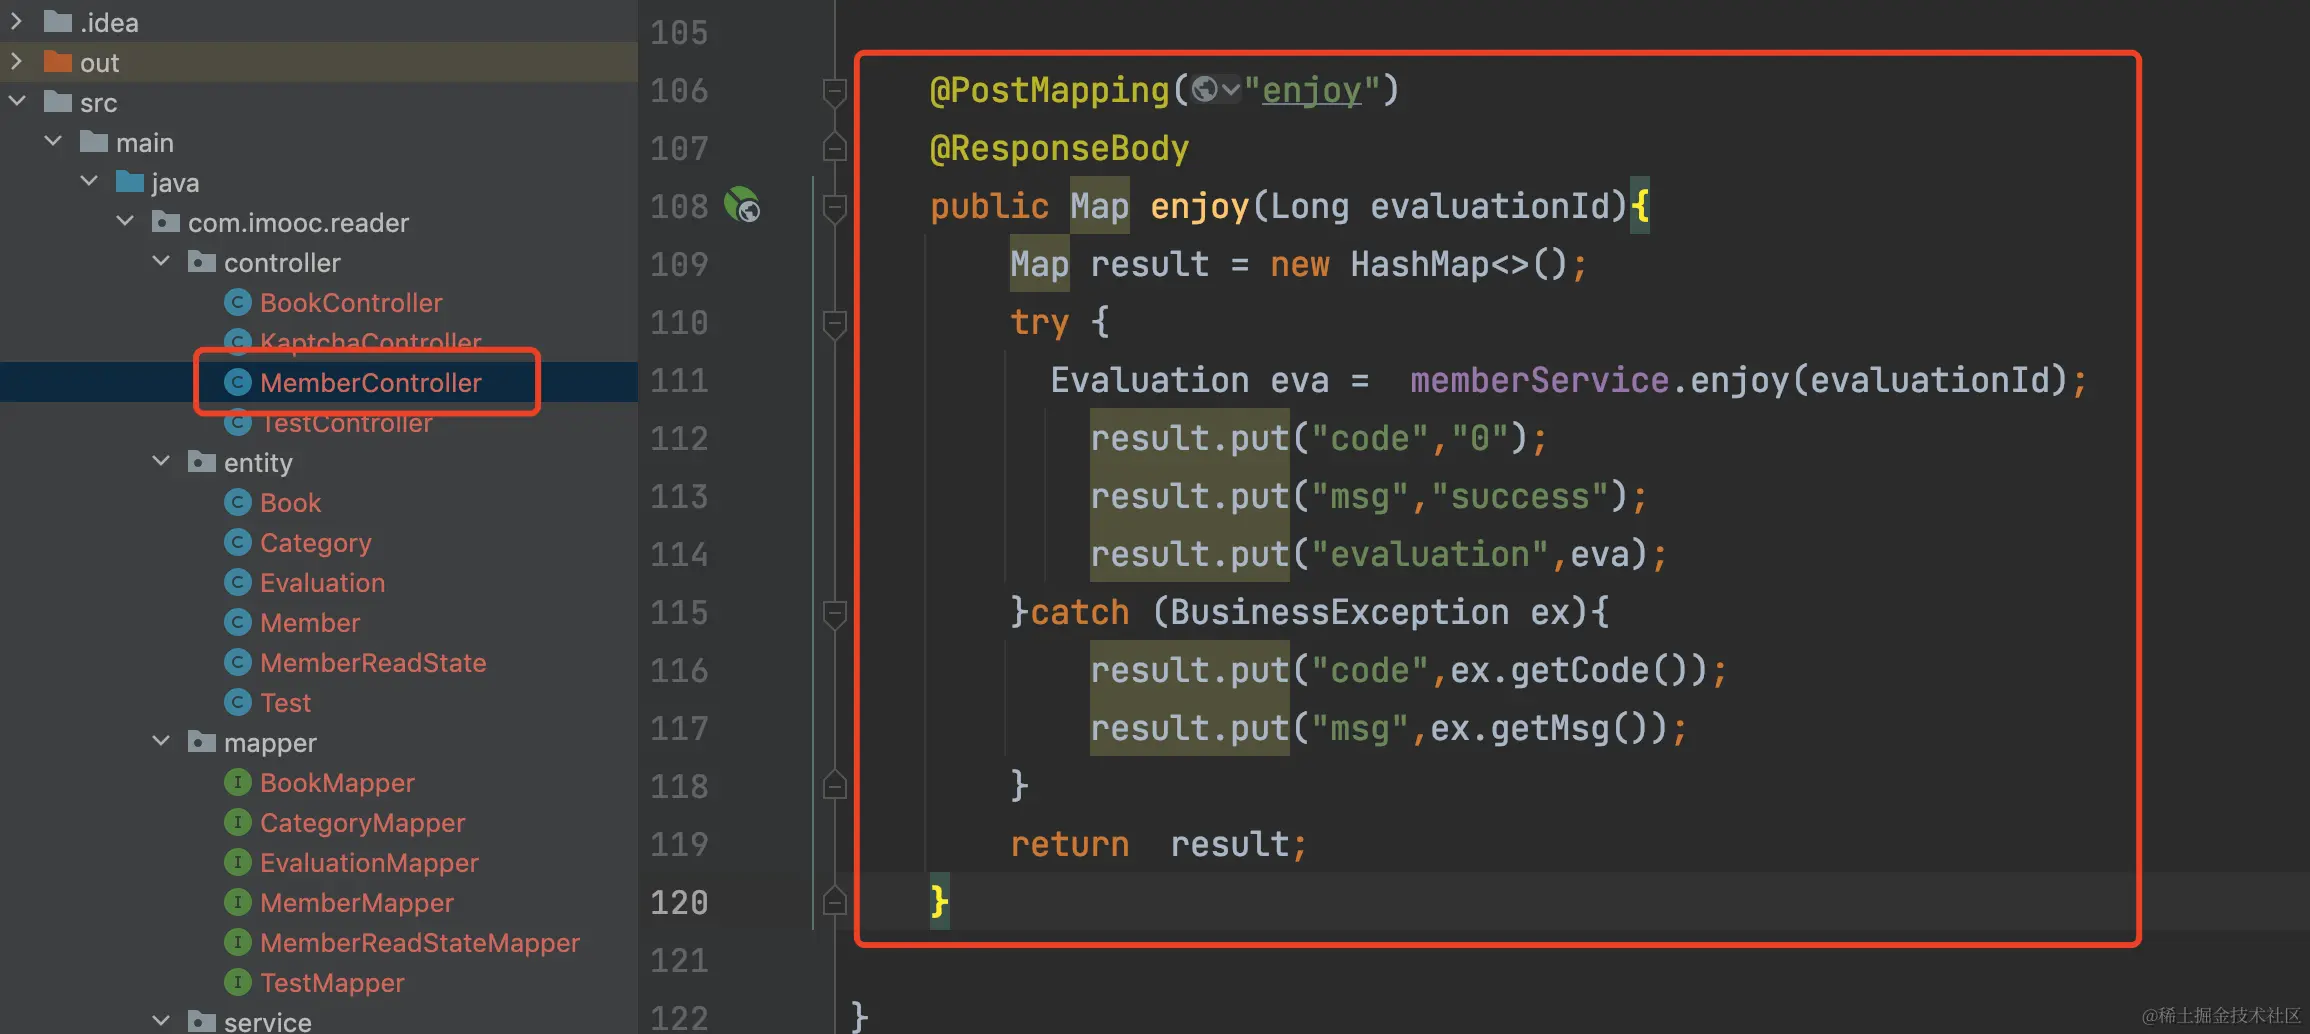Click the interface icon beside MemberReadStateMapper
2310x1034 pixels.
237,942
